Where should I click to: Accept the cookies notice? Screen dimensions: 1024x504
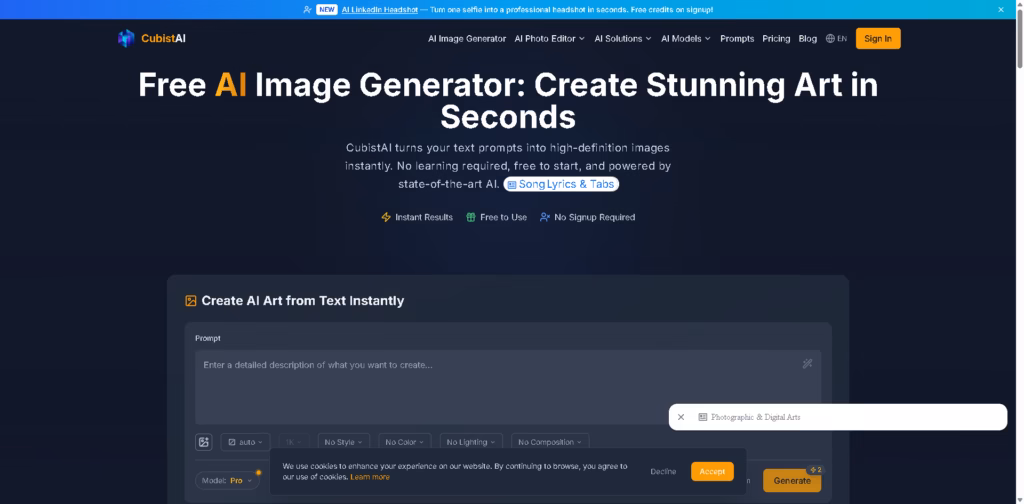(712, 471)
